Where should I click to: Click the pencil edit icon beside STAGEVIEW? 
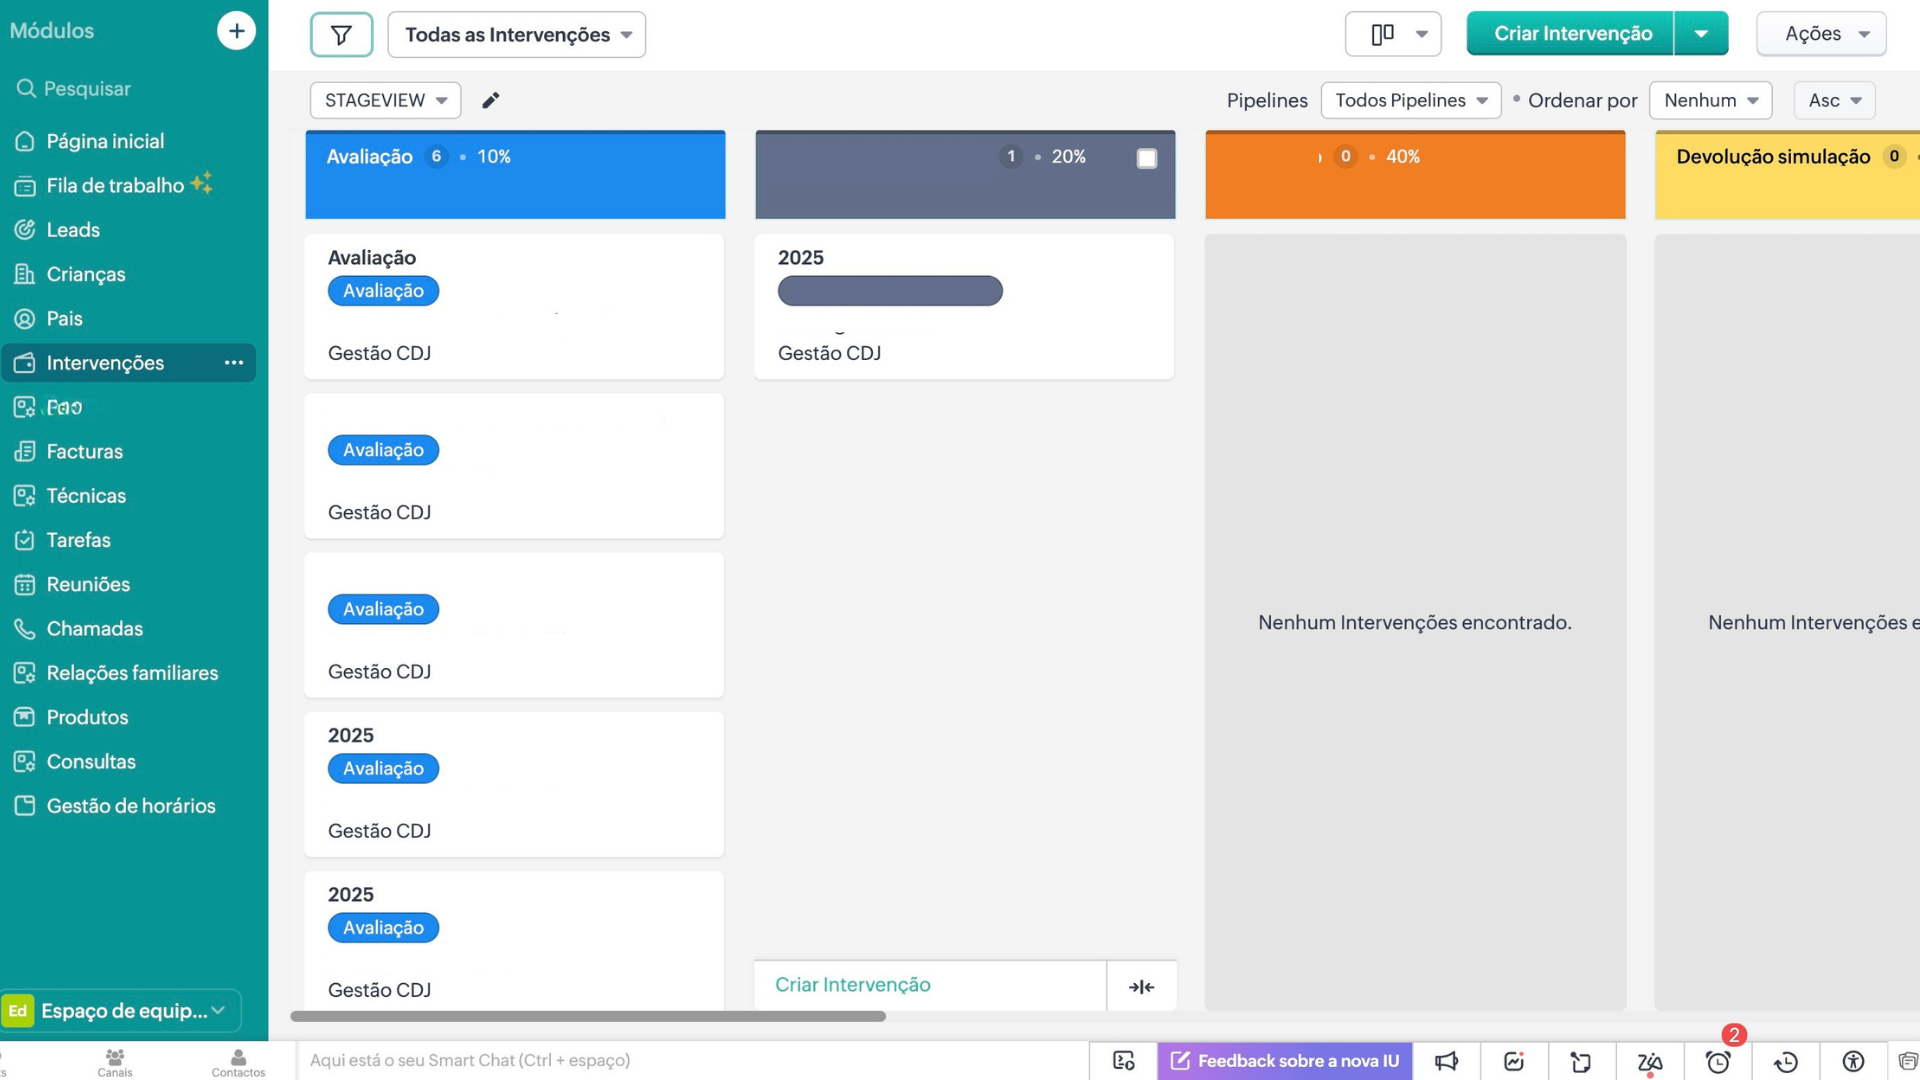click(x=490, y=100)
